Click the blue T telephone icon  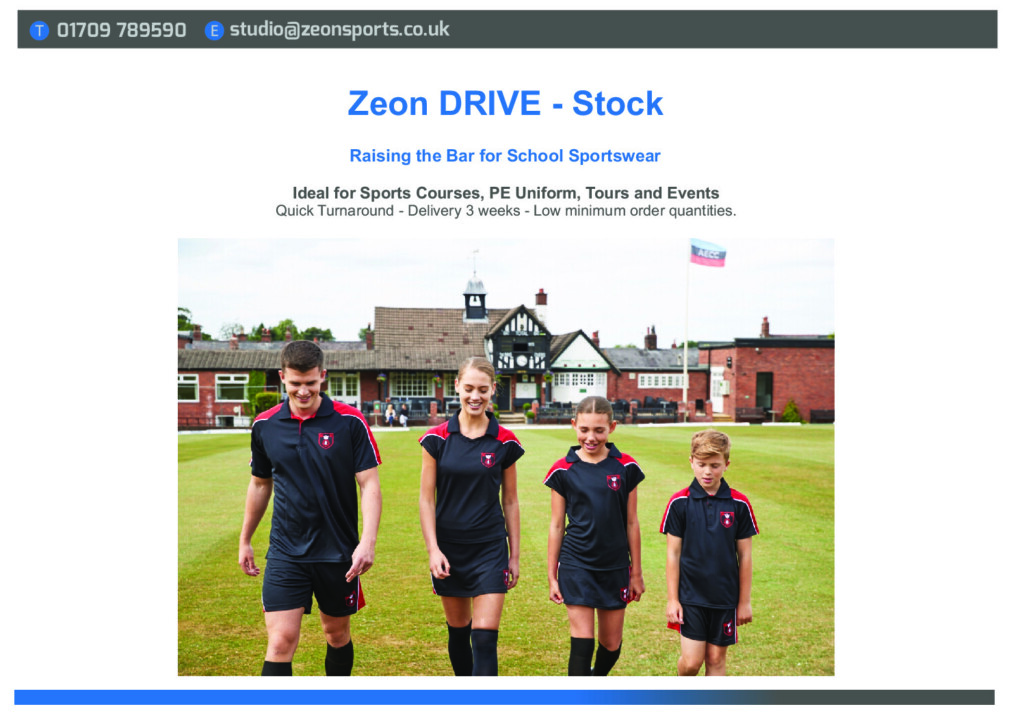[39, 30]
